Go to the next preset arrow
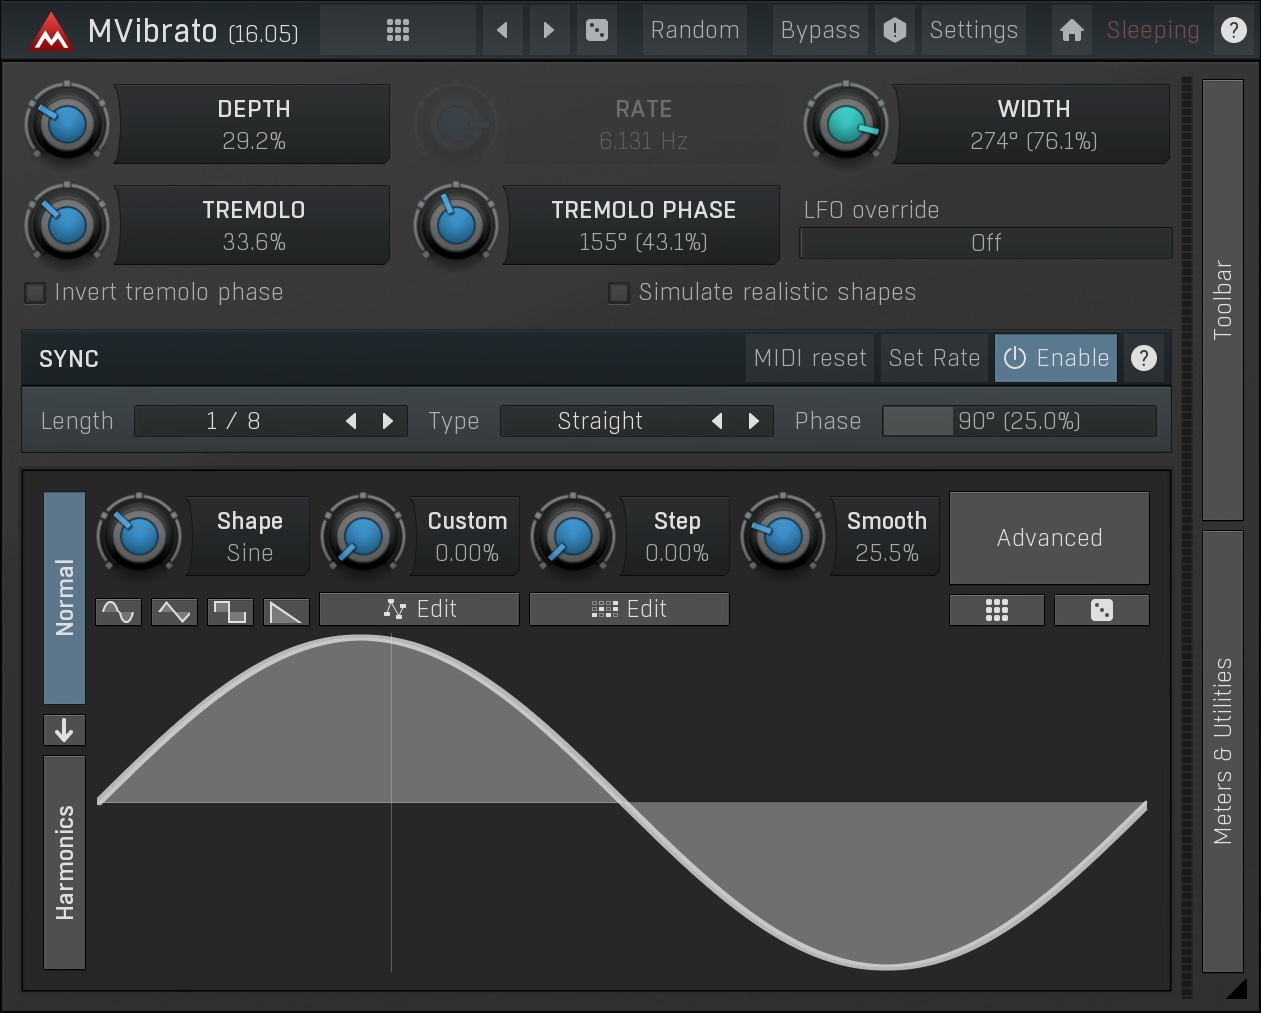Image resolution: width=1261 pixels, height=1013 pixels. coord(549,30)
